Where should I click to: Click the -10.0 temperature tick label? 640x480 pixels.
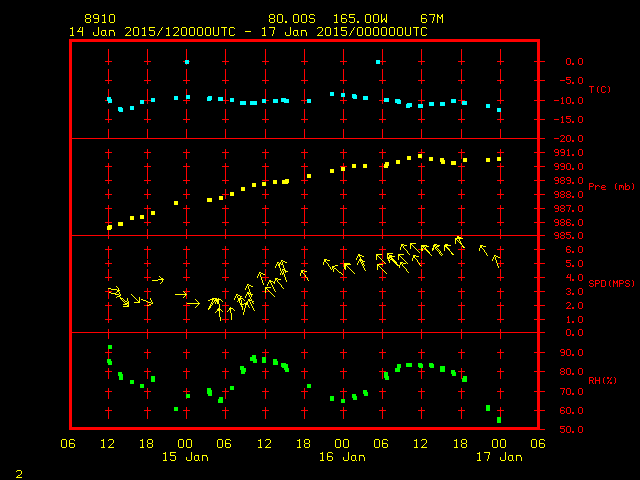(568, 100)
